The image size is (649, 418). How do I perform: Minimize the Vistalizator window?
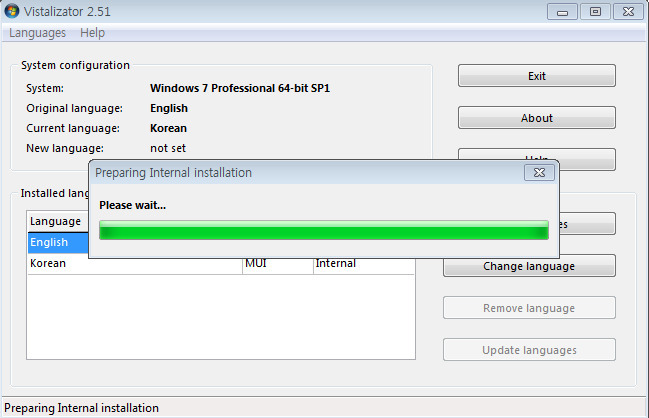562,12
